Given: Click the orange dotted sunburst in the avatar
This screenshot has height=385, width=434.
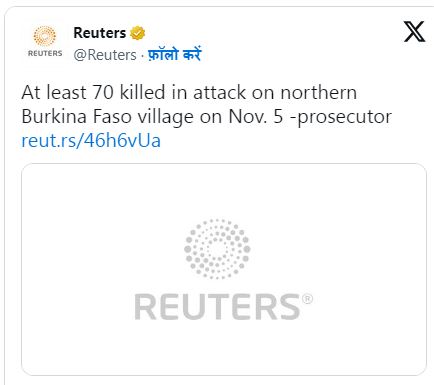Looking at the screenshot, I should (x=45, y=36).
